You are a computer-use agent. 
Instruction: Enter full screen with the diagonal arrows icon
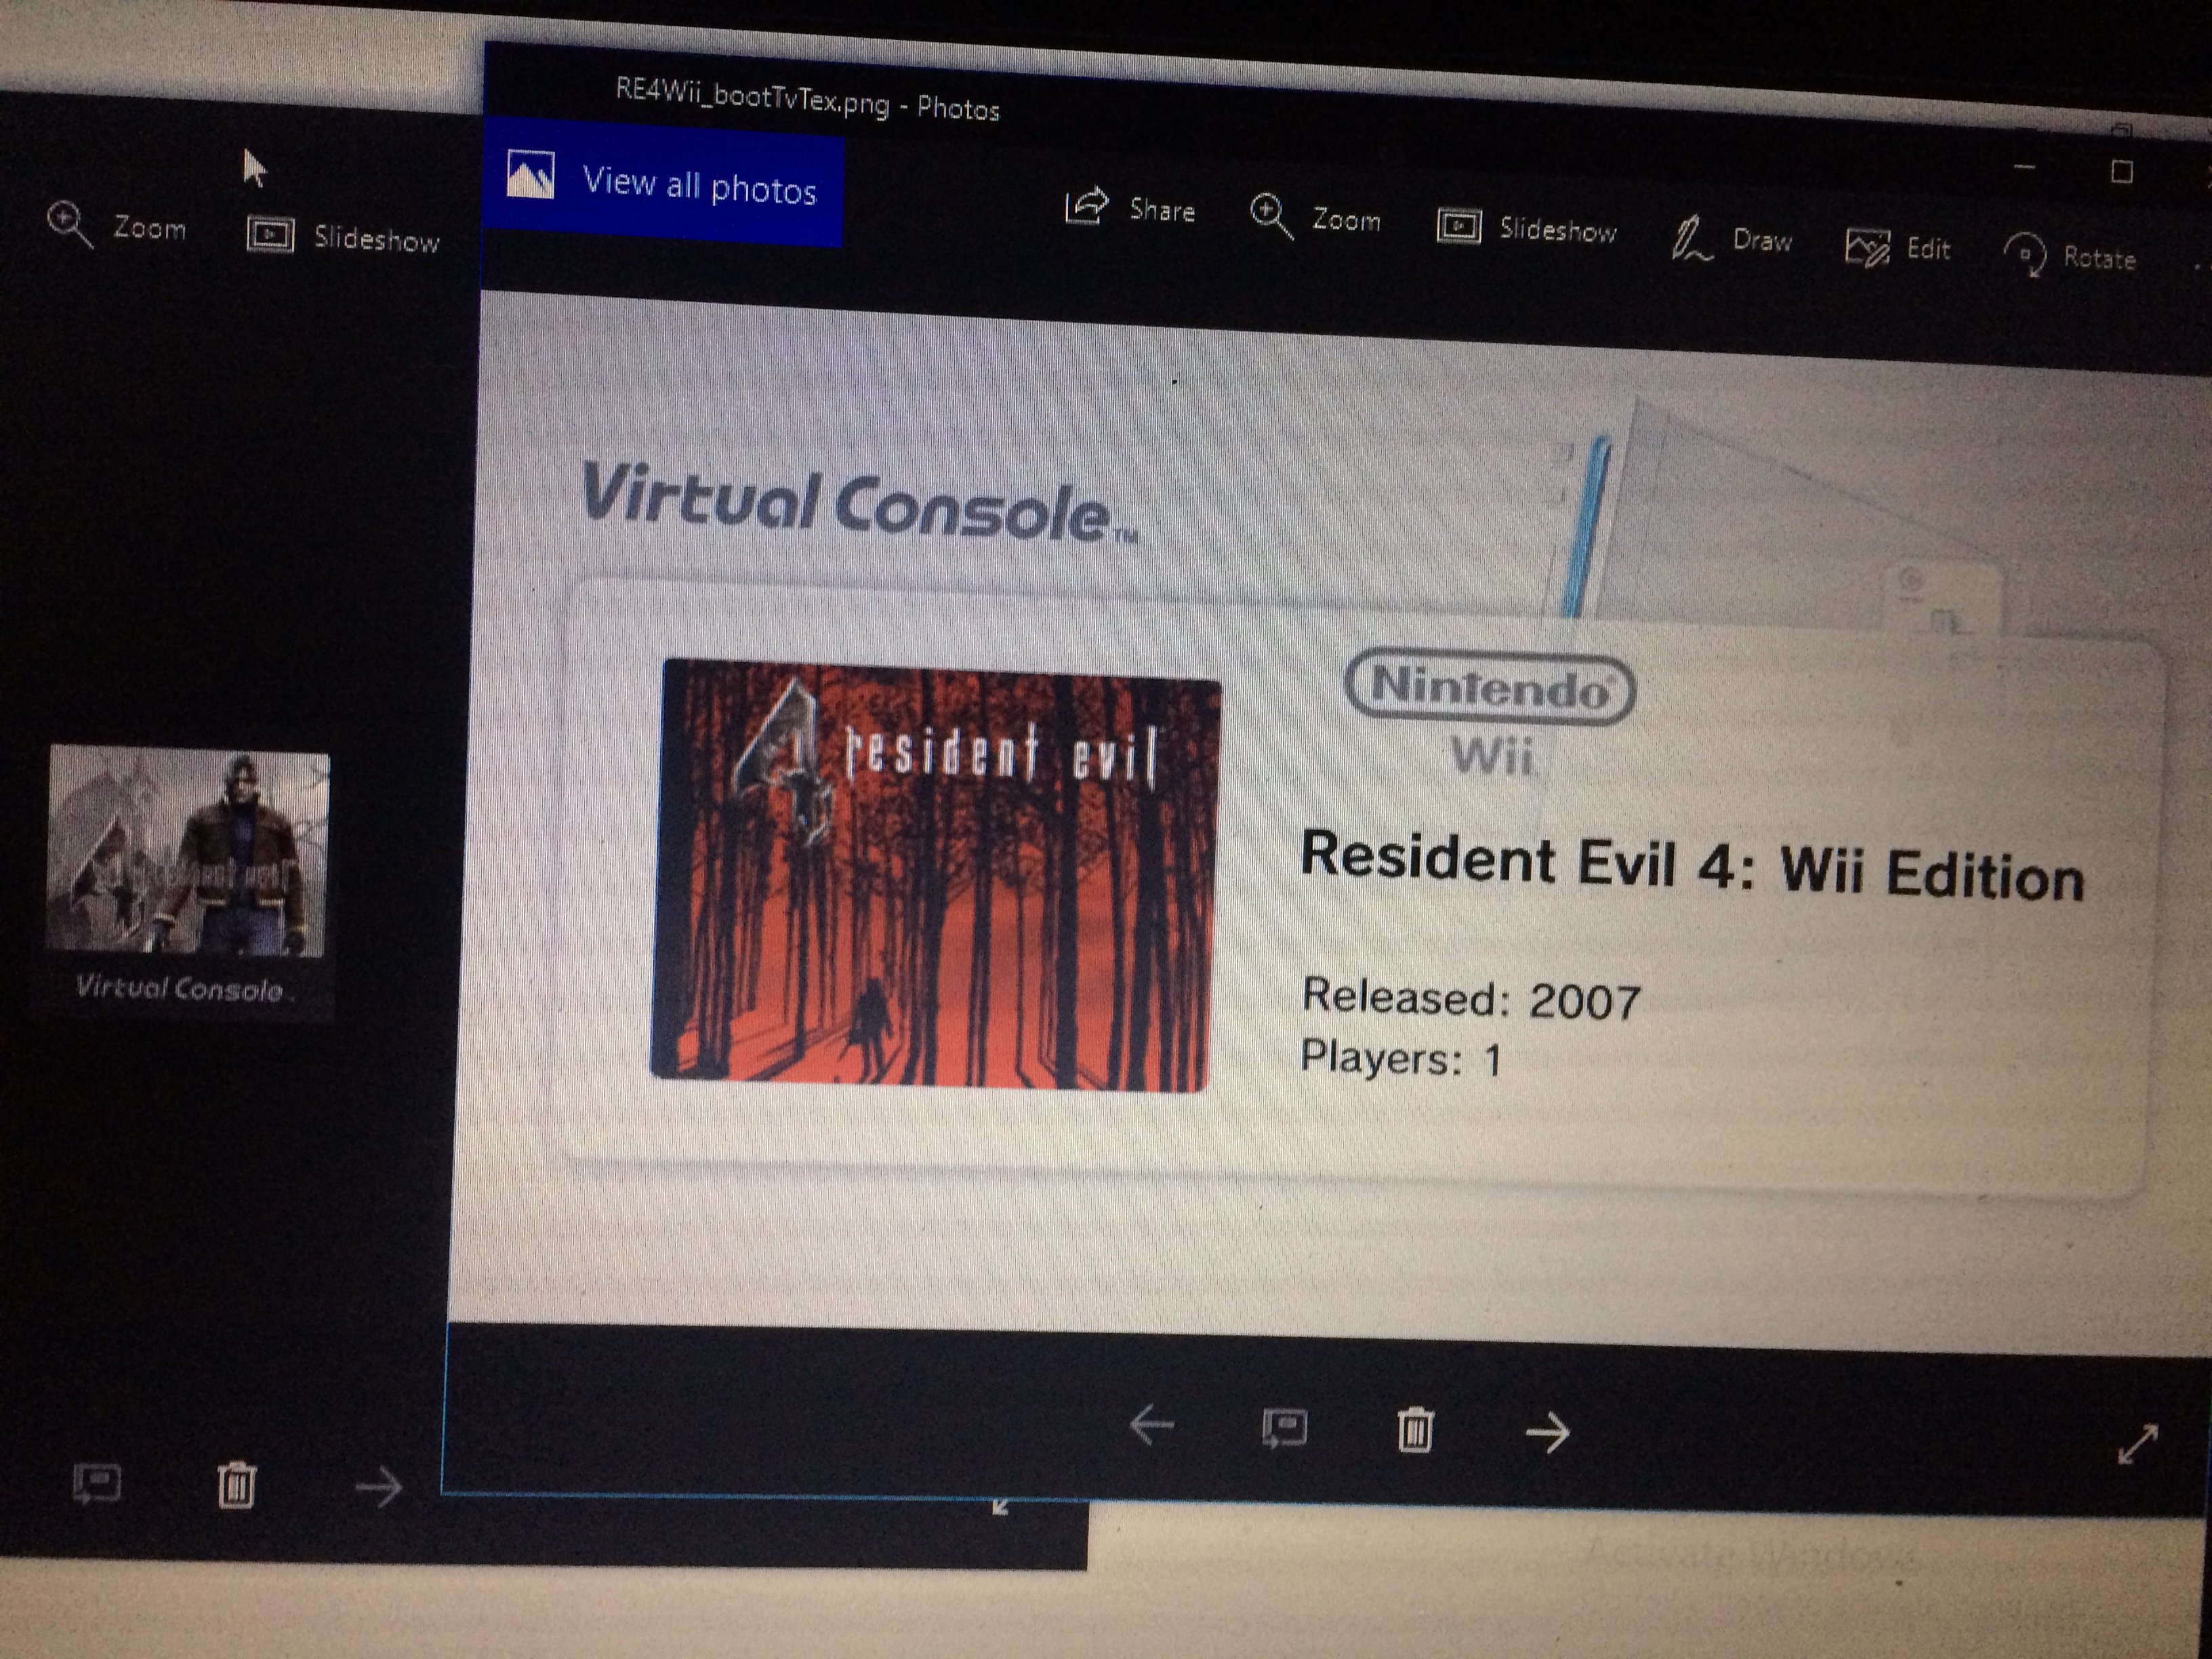[x=2137, y=1444]
